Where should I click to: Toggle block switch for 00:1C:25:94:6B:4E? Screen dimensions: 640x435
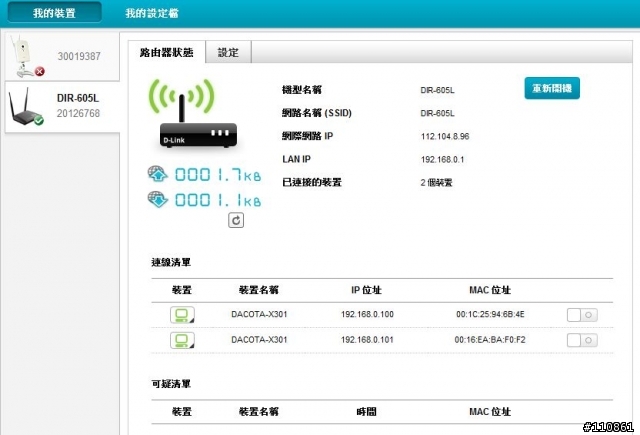[582, 315]
